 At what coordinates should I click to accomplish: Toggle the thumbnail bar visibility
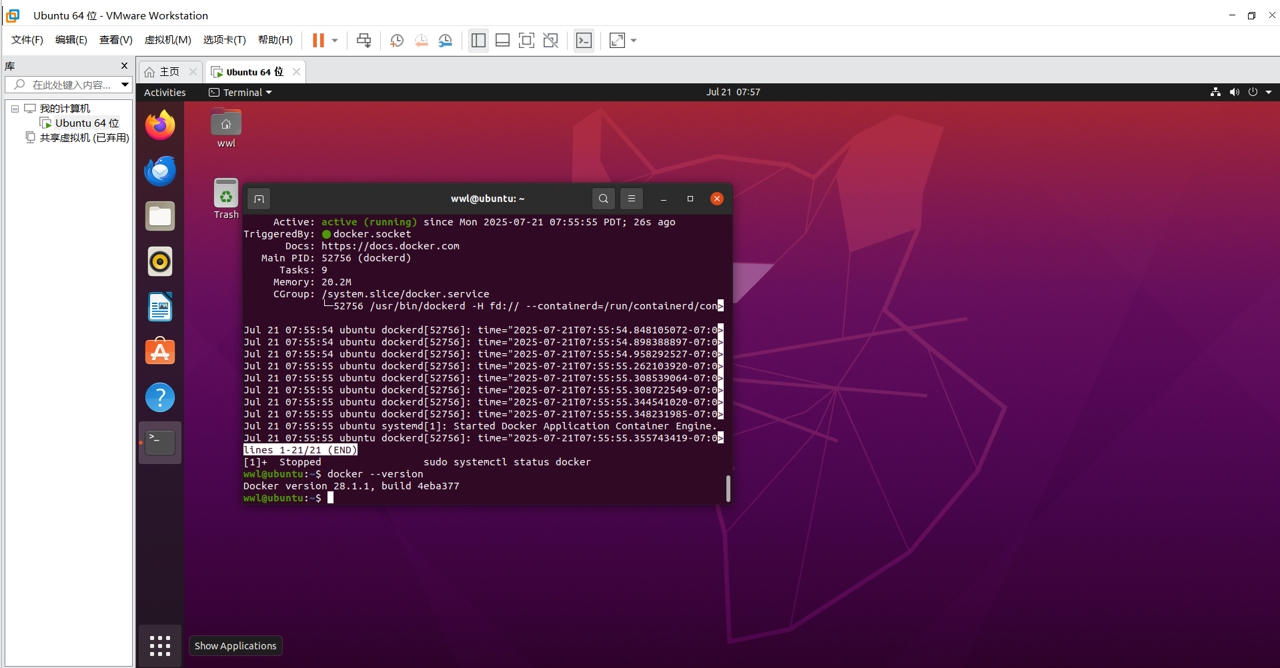point(502,40)
